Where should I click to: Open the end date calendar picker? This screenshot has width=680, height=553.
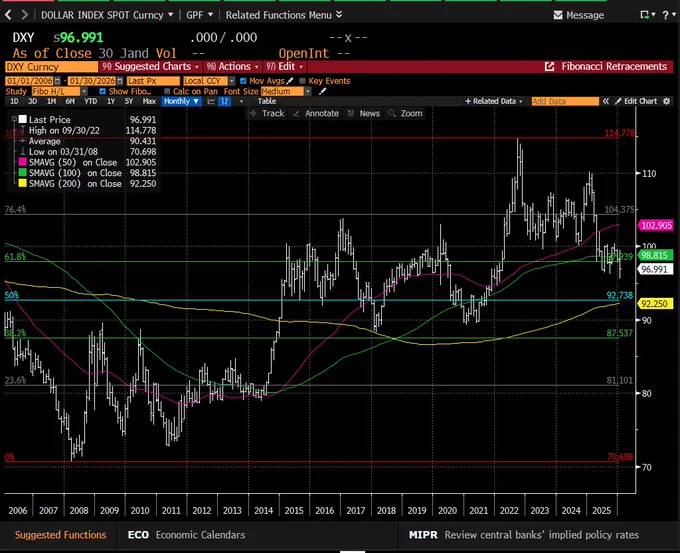click(120, 81)
